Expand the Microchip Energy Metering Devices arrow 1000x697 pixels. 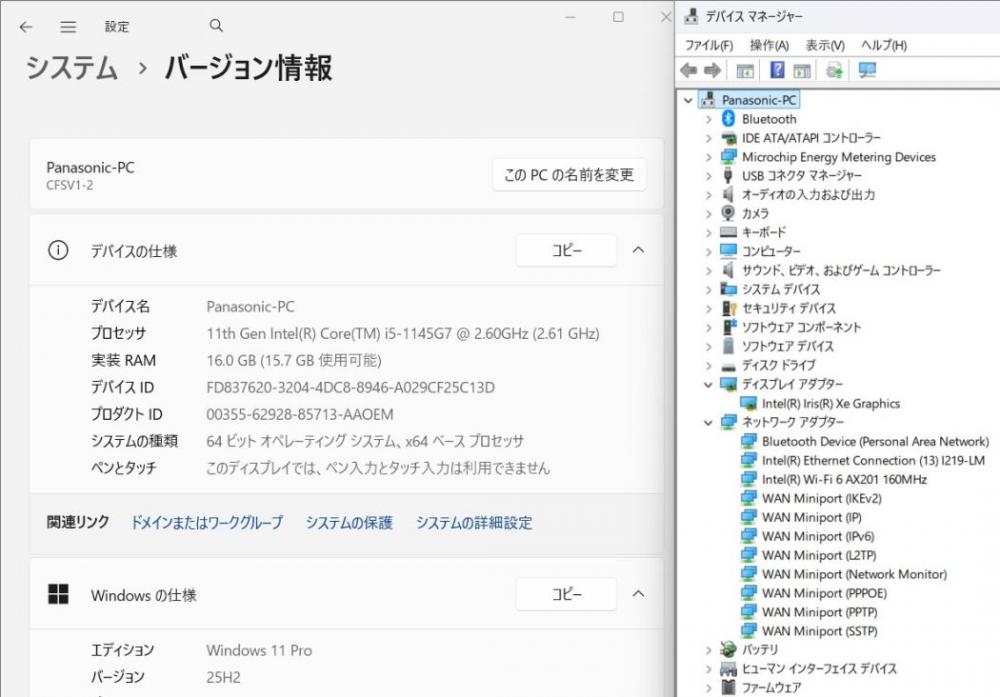(x=709, y=157)
